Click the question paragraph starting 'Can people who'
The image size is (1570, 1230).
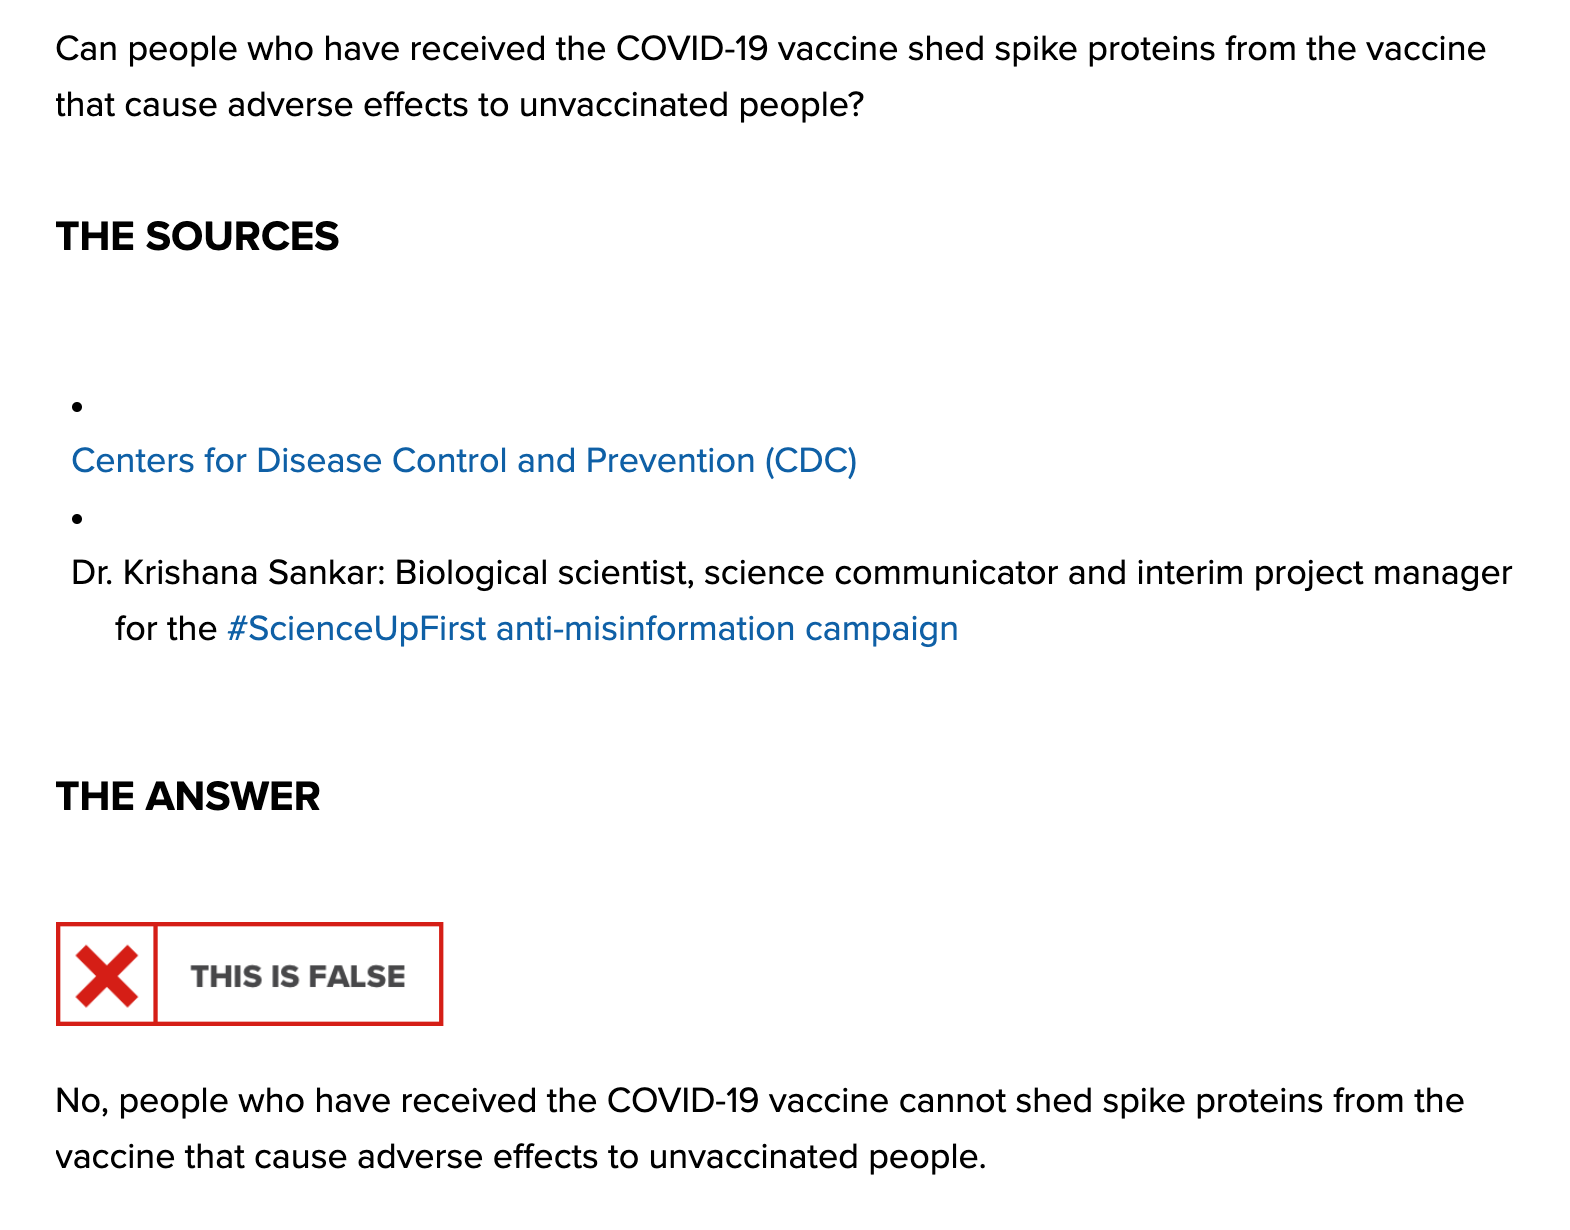770,76
